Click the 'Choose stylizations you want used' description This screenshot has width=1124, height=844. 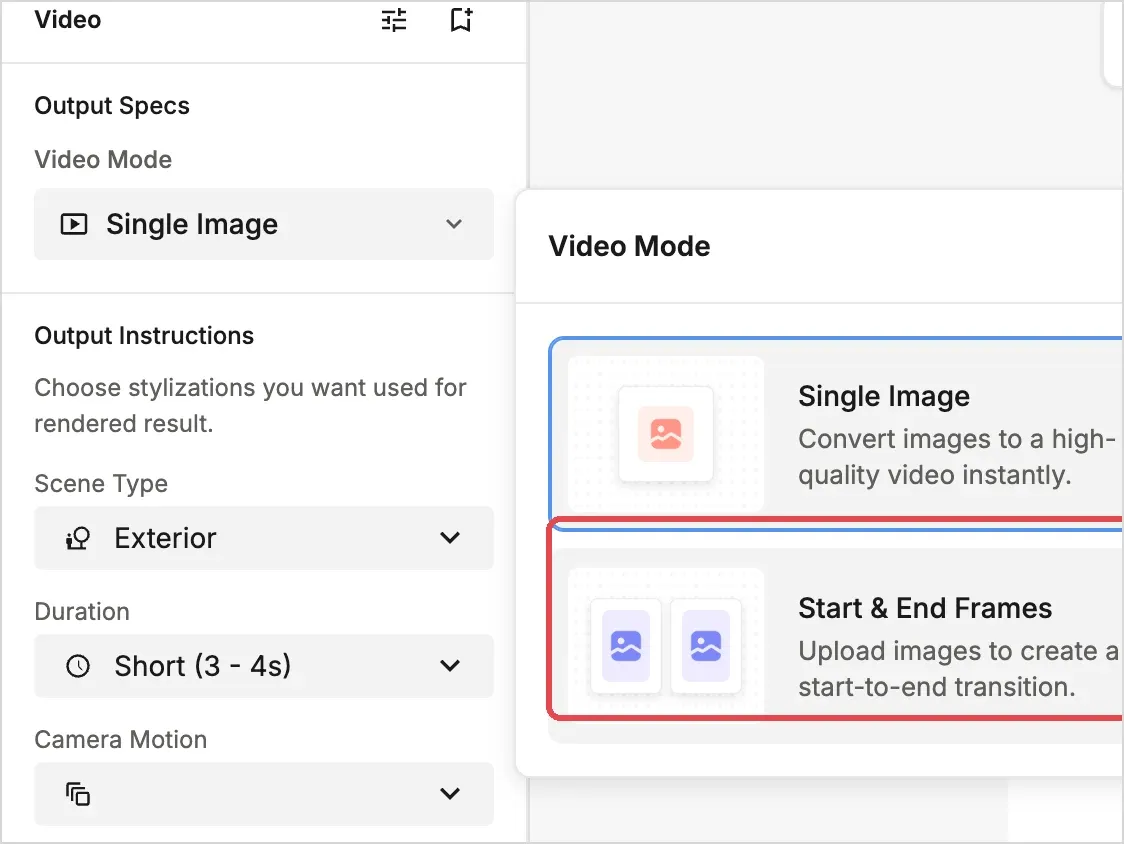tap(250, 405)
